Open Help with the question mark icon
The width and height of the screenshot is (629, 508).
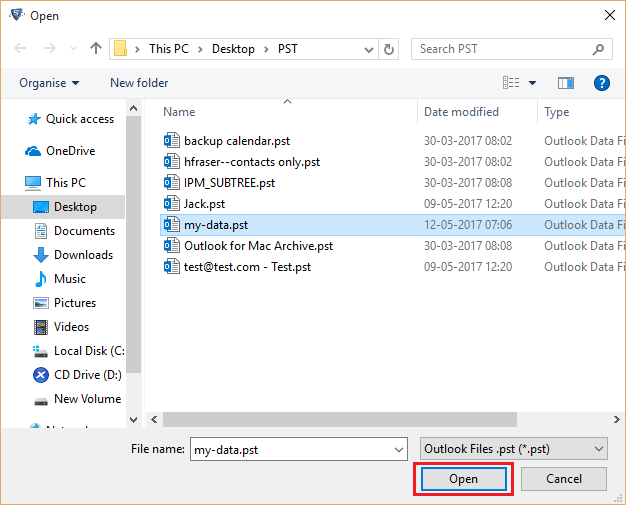click(x=602, y=83)
